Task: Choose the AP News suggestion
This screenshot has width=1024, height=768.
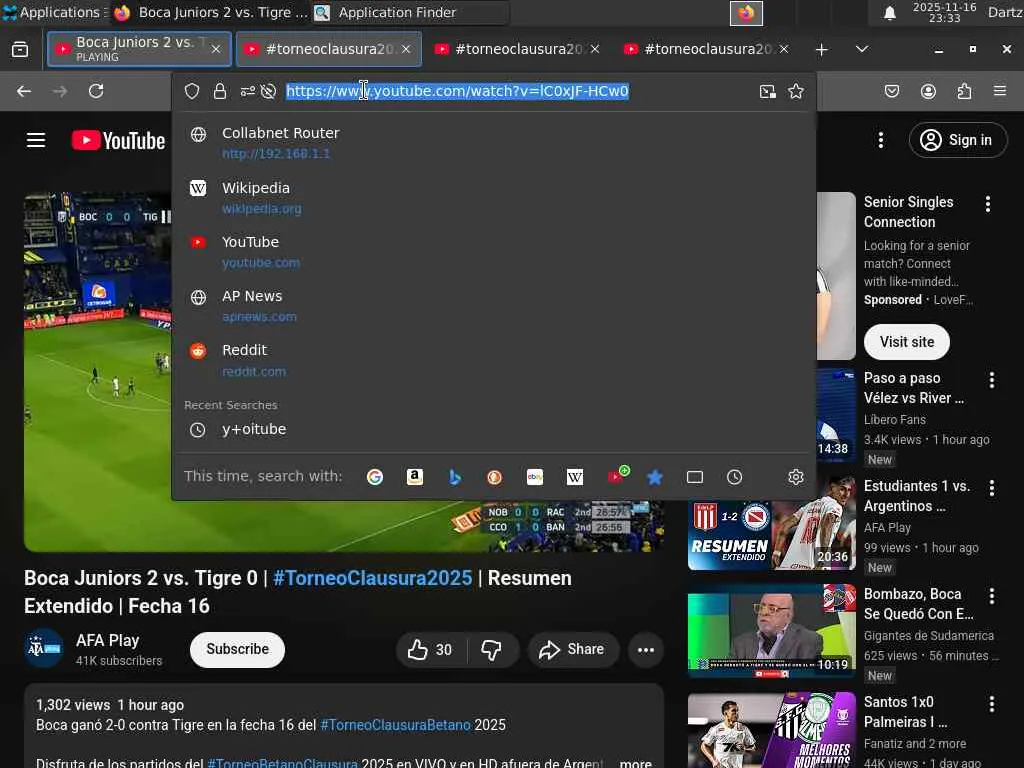Action: pos(494,306)
